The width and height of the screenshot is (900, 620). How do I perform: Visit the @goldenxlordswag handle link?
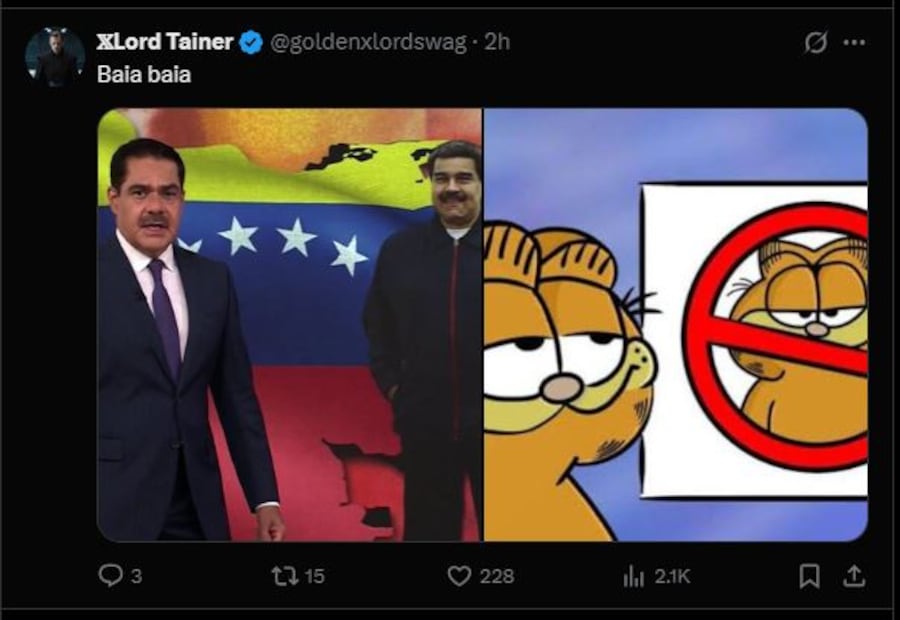(370, 42)
